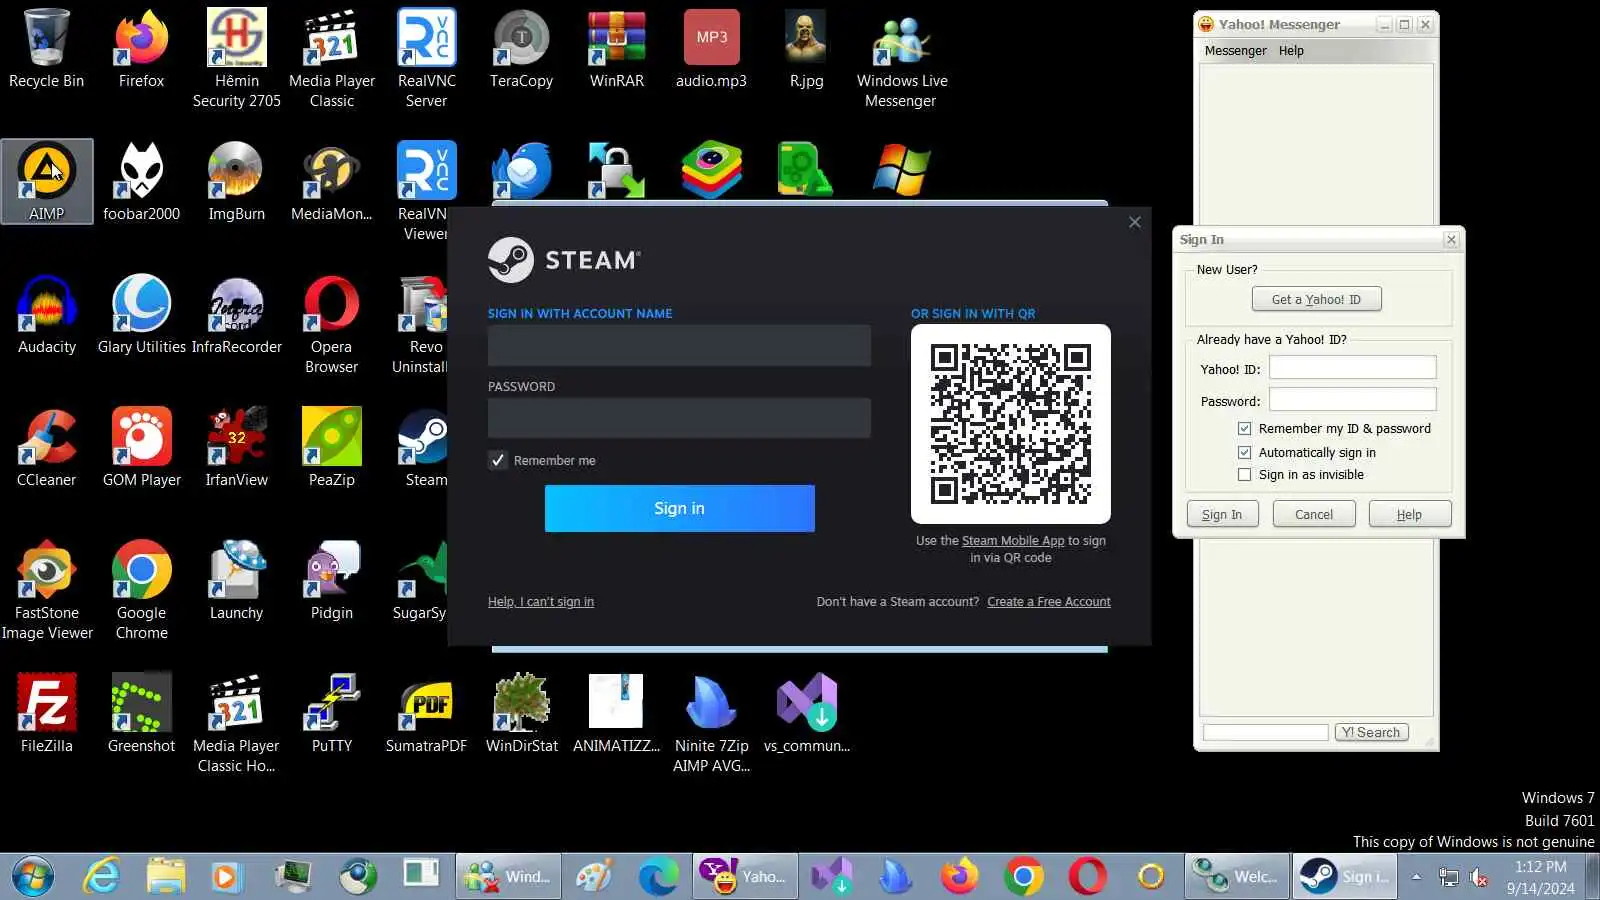Select the Pidgin desktop icon
The image size is (1600, 900).
pyautogui.click(x=331, y=580)
